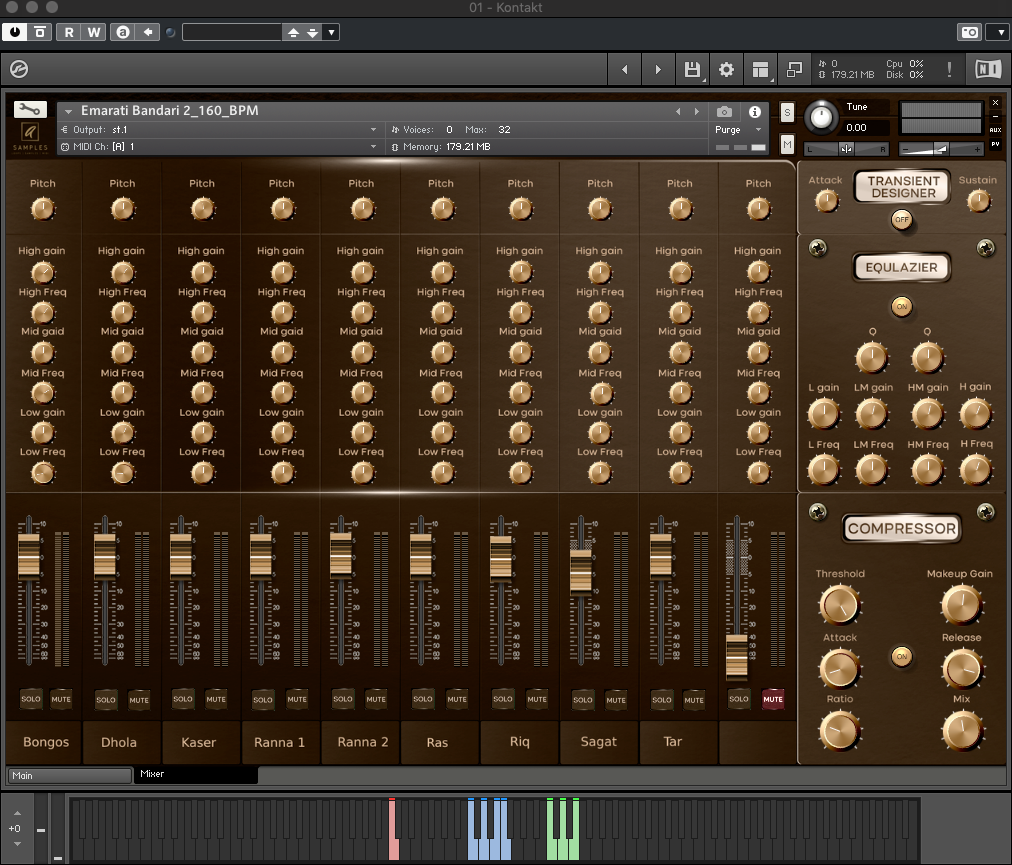Image resolution: width=1012 pixels, height=865 pixels.
Task: Click the Native Instruments NI logo
Action: coord(987,69)
